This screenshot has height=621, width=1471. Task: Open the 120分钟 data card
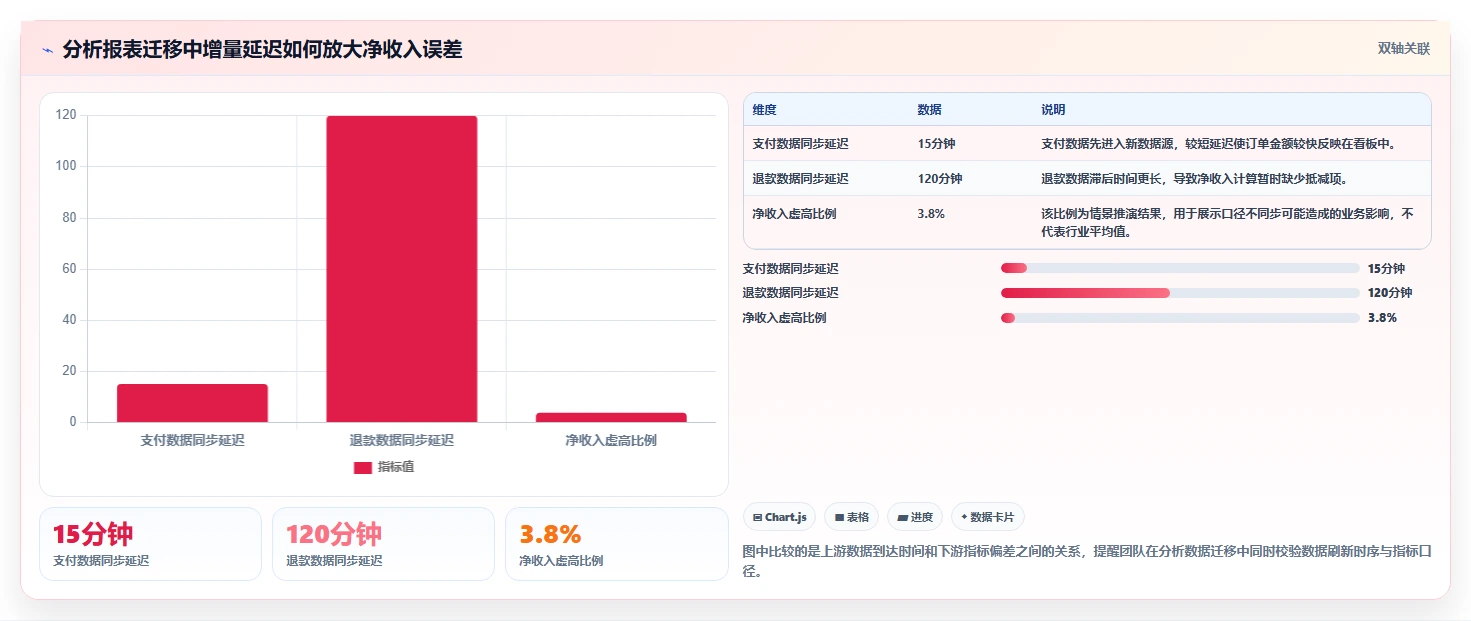pos(383,544)
